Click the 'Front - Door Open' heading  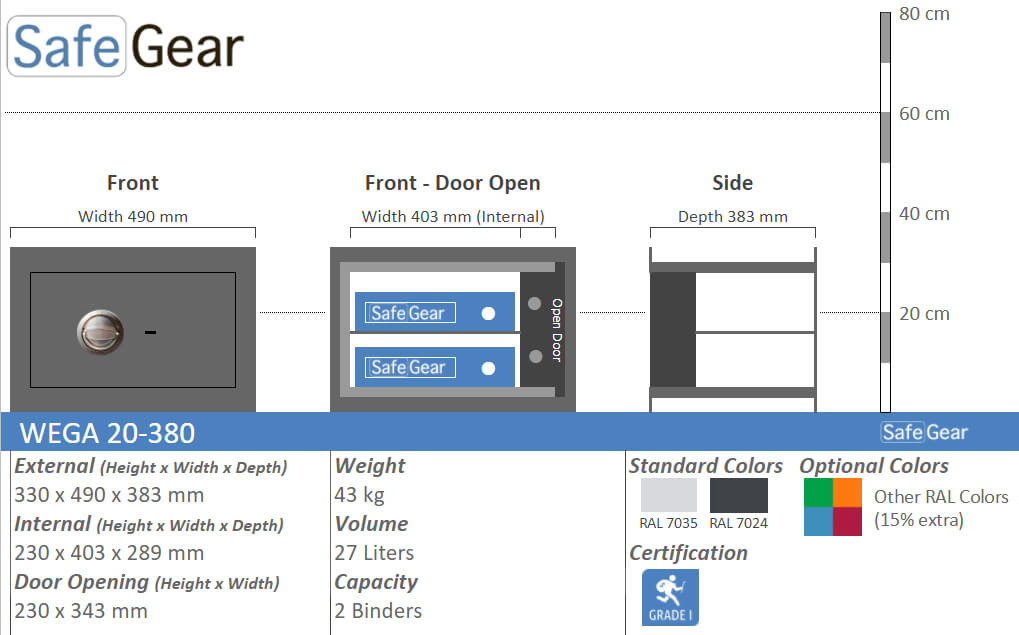(452, 183)
